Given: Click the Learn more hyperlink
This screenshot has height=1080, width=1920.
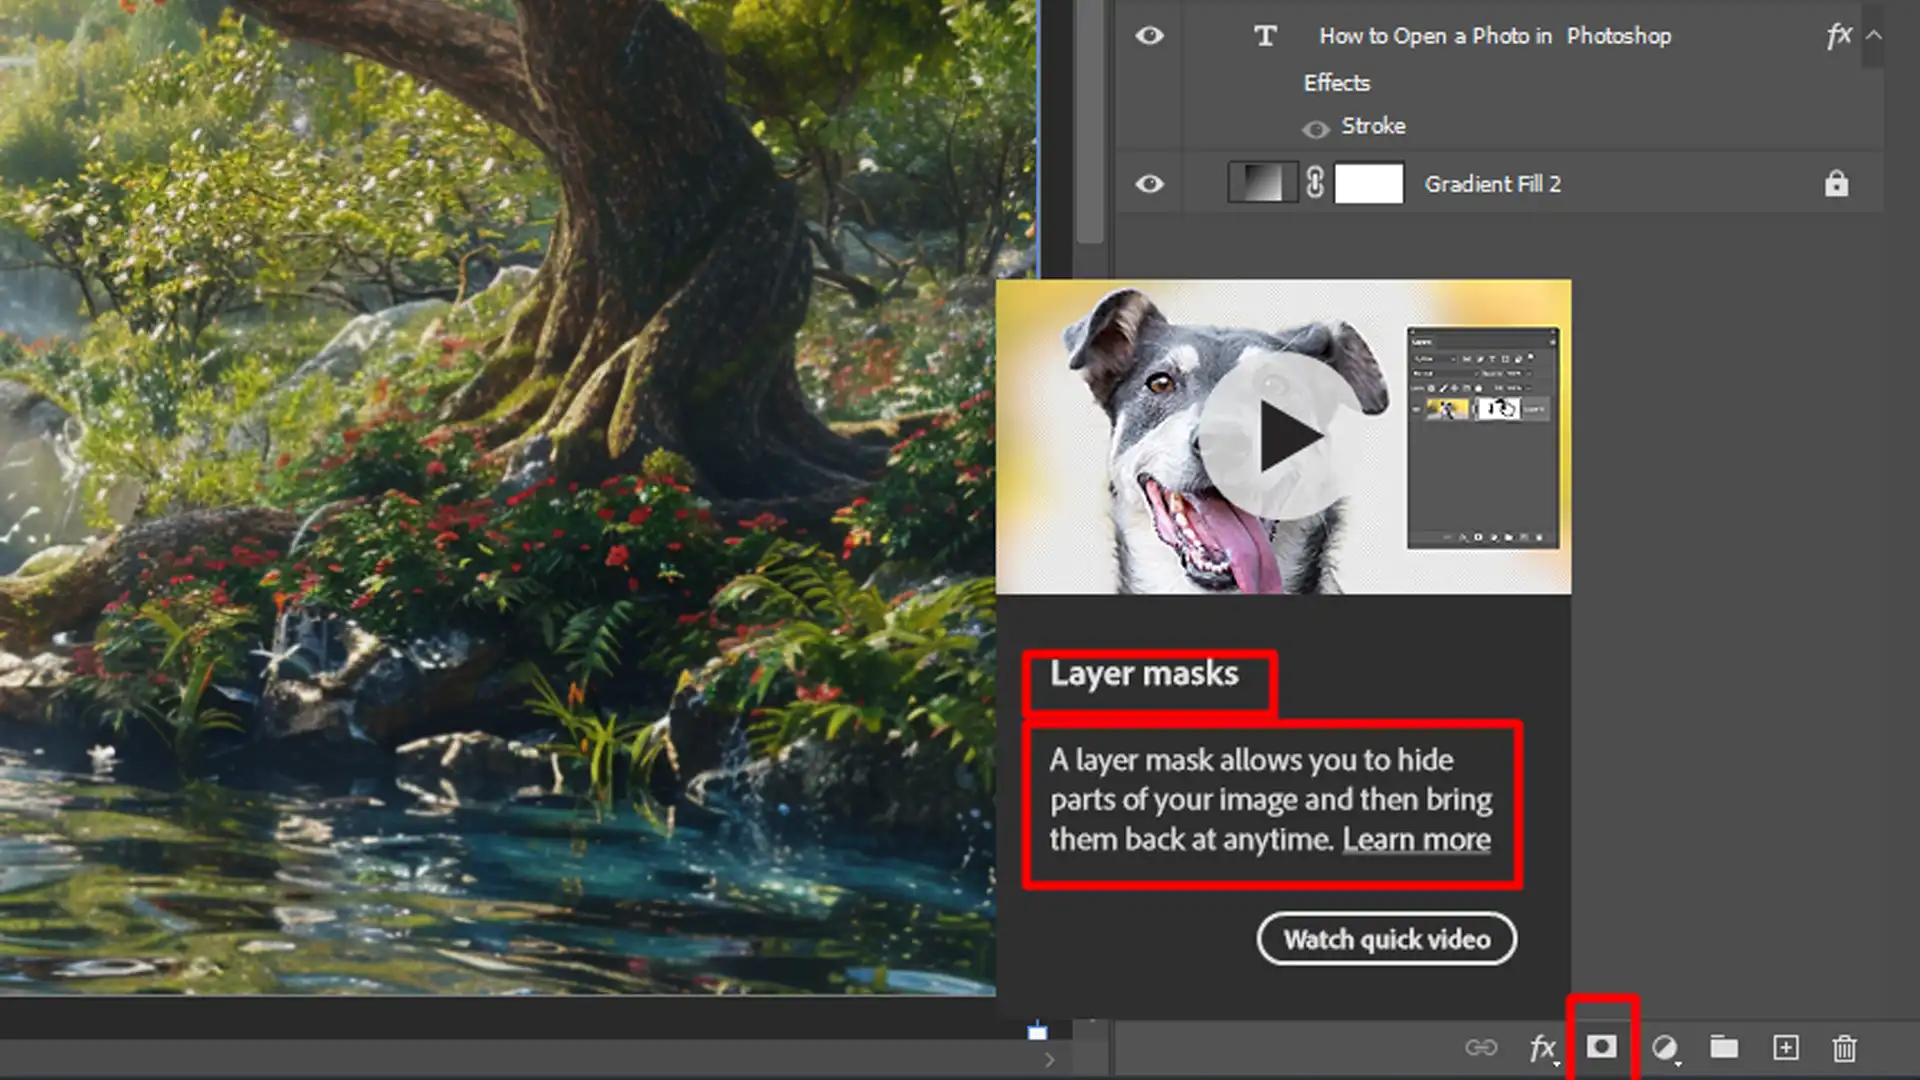Looking at the screenshot, I should (1418, 840).
